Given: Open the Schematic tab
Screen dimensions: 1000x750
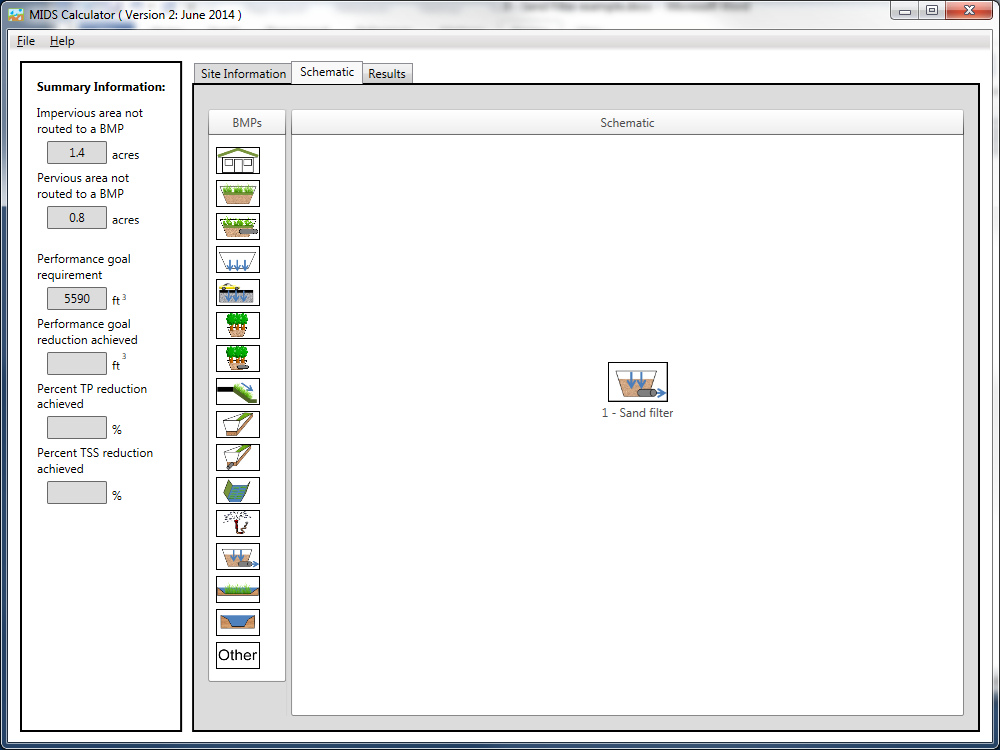Looking at the screenshot, I should pos(326,72).
